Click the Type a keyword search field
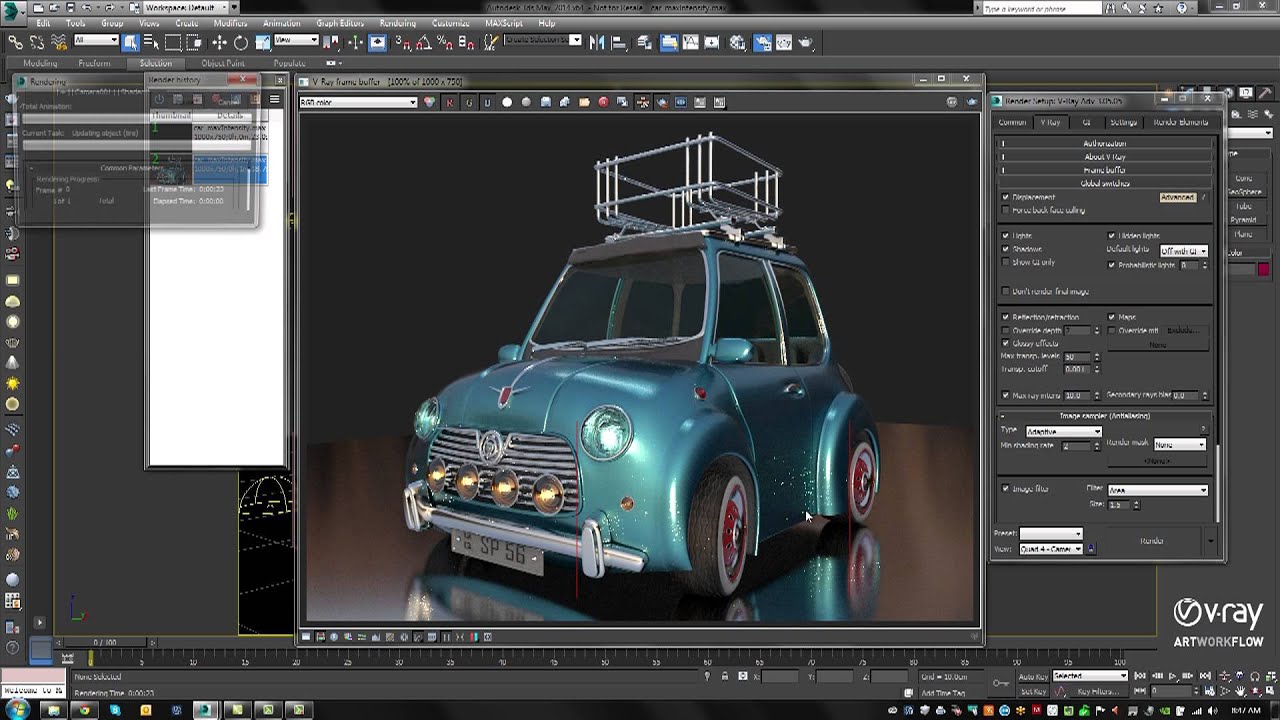The width and height of the screenshot is (1280, 720). click(1043, 8)
